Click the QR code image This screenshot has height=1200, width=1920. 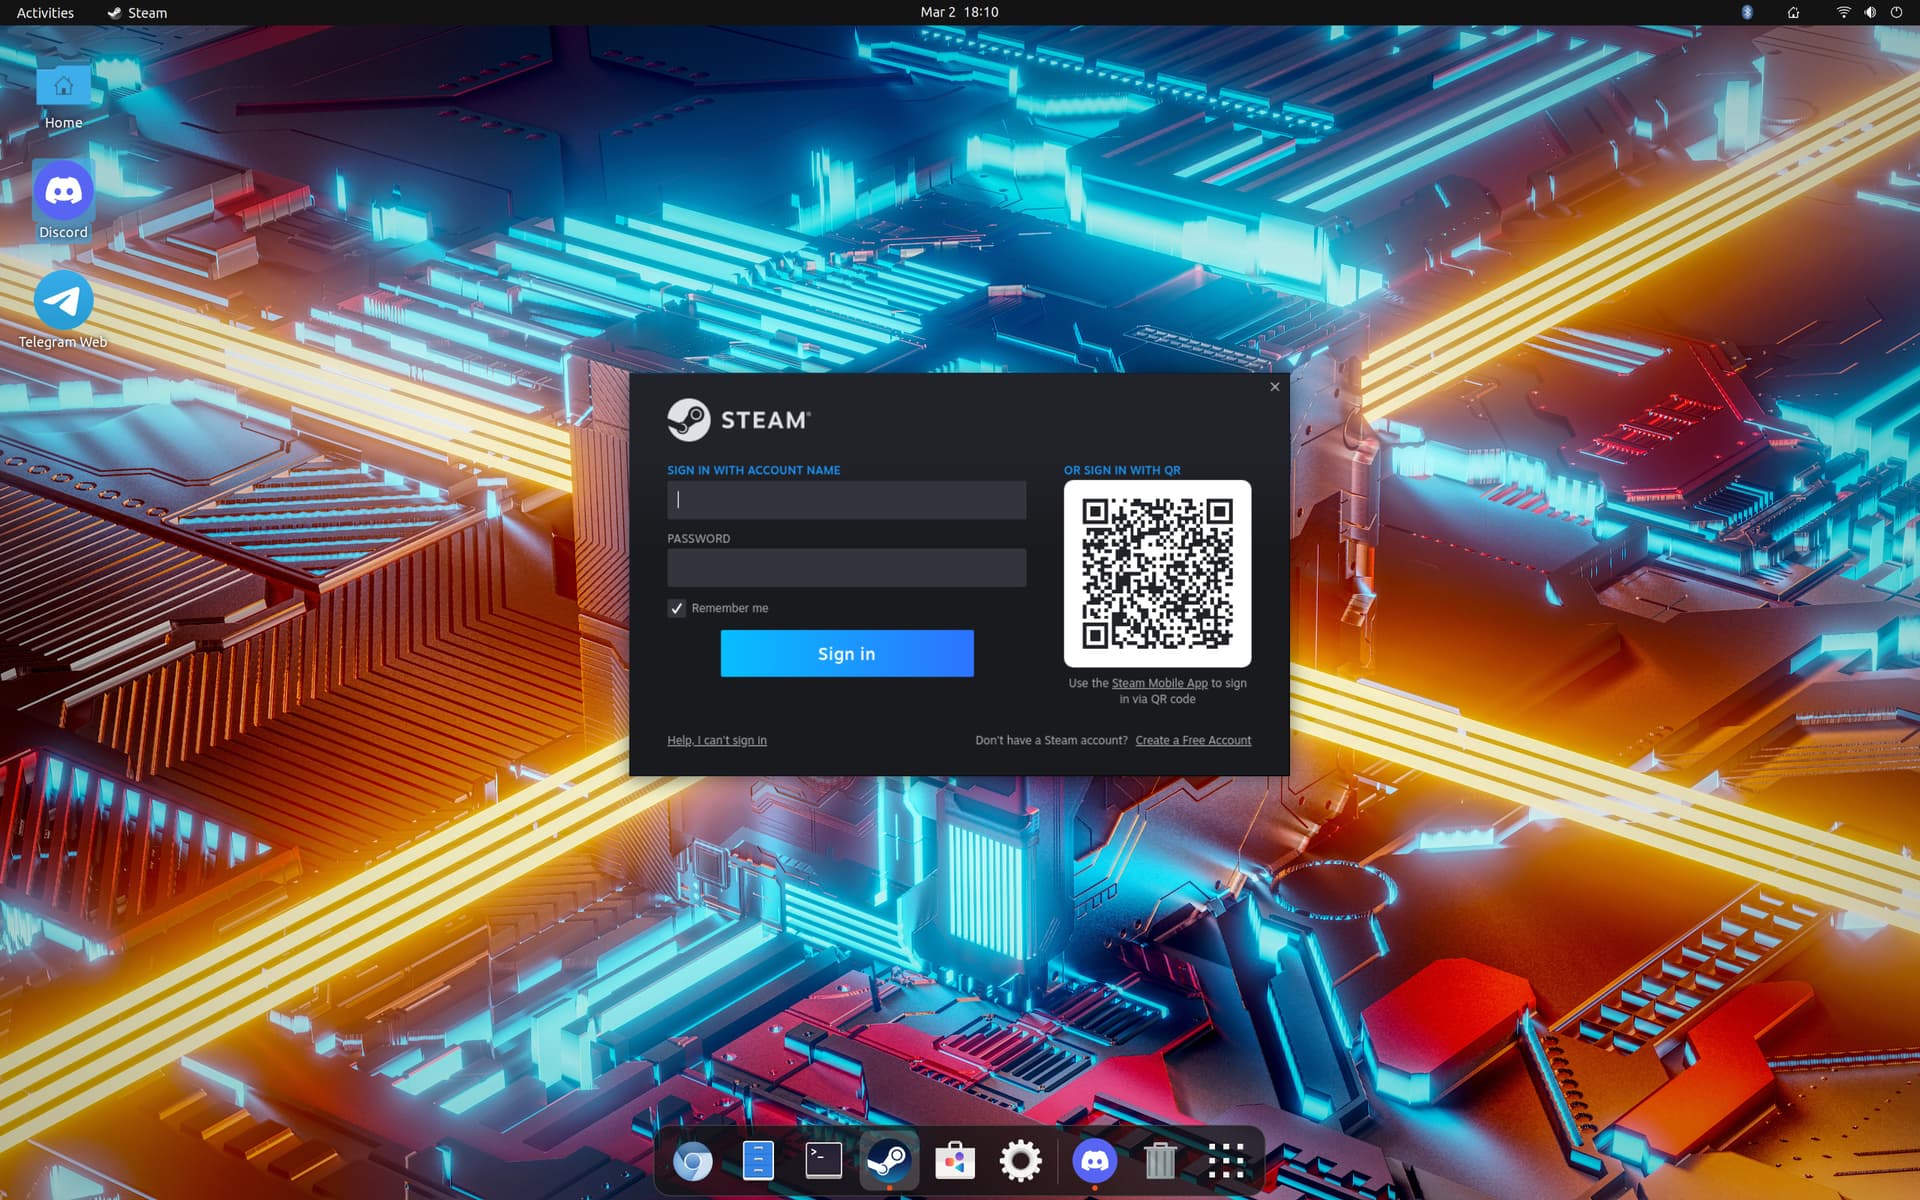click(x=1157, y=574)
